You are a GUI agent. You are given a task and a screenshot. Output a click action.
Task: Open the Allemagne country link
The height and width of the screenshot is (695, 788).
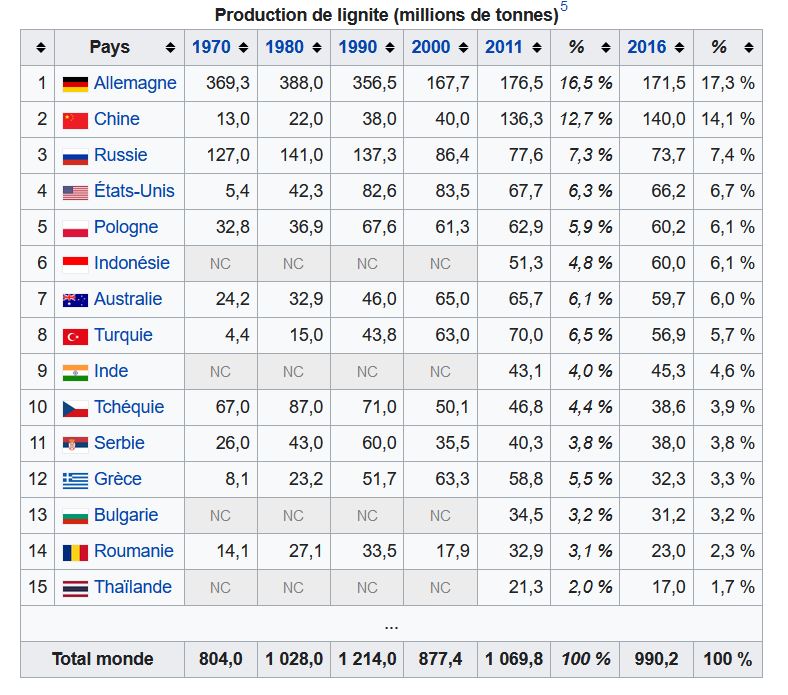[x=135, y=83]
